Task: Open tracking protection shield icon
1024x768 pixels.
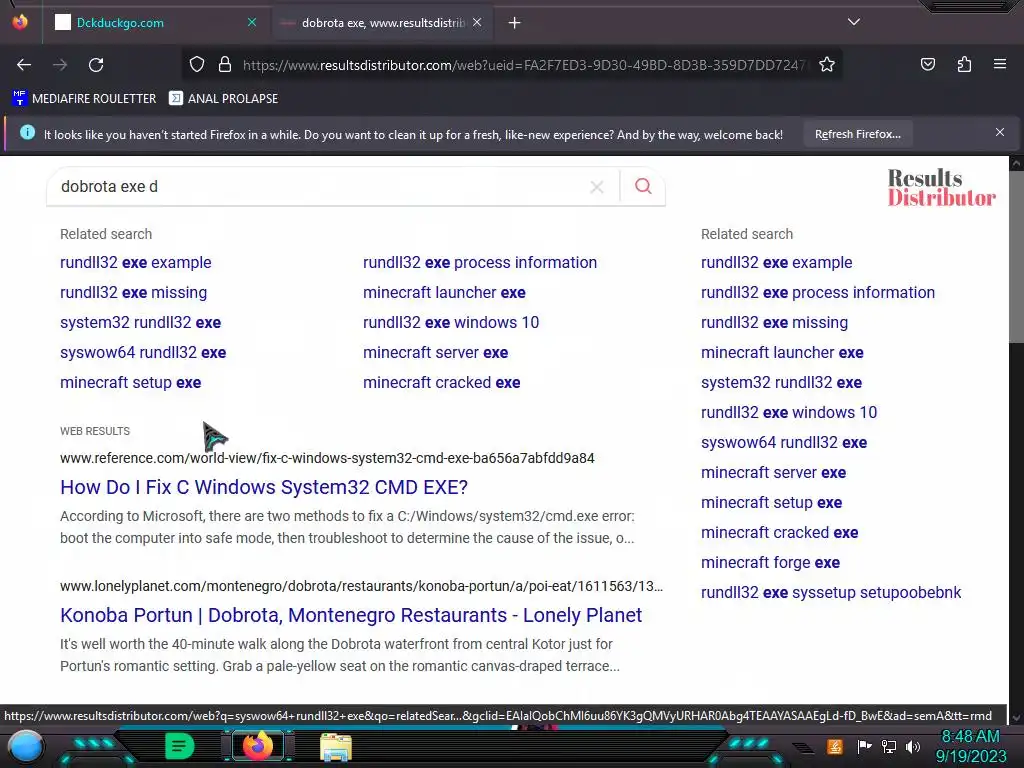Action: click(197, 65)
